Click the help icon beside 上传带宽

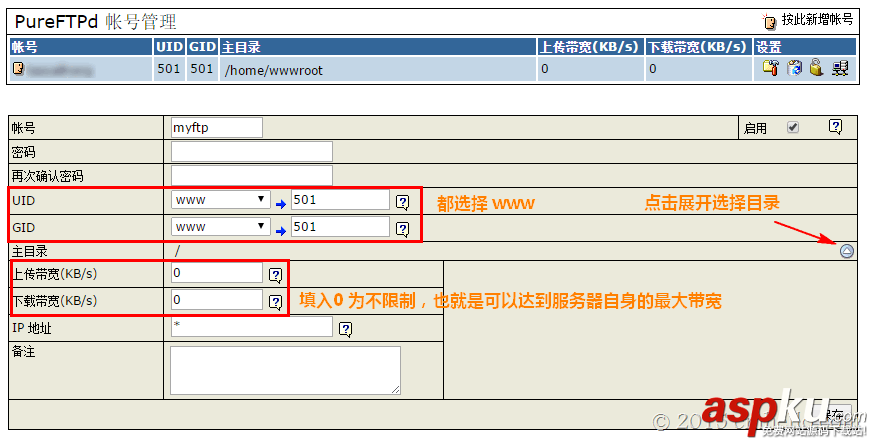tap(276, 275)
